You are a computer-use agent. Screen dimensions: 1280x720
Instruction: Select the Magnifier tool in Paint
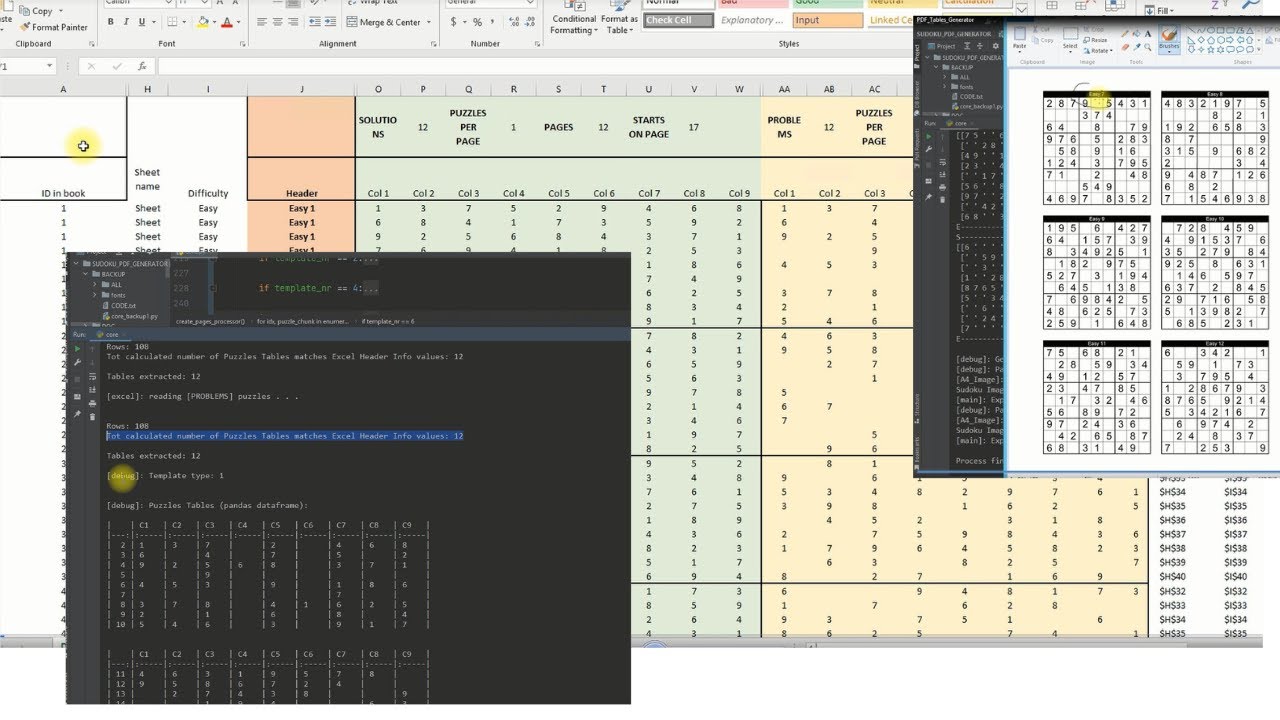pos(1148,47)
